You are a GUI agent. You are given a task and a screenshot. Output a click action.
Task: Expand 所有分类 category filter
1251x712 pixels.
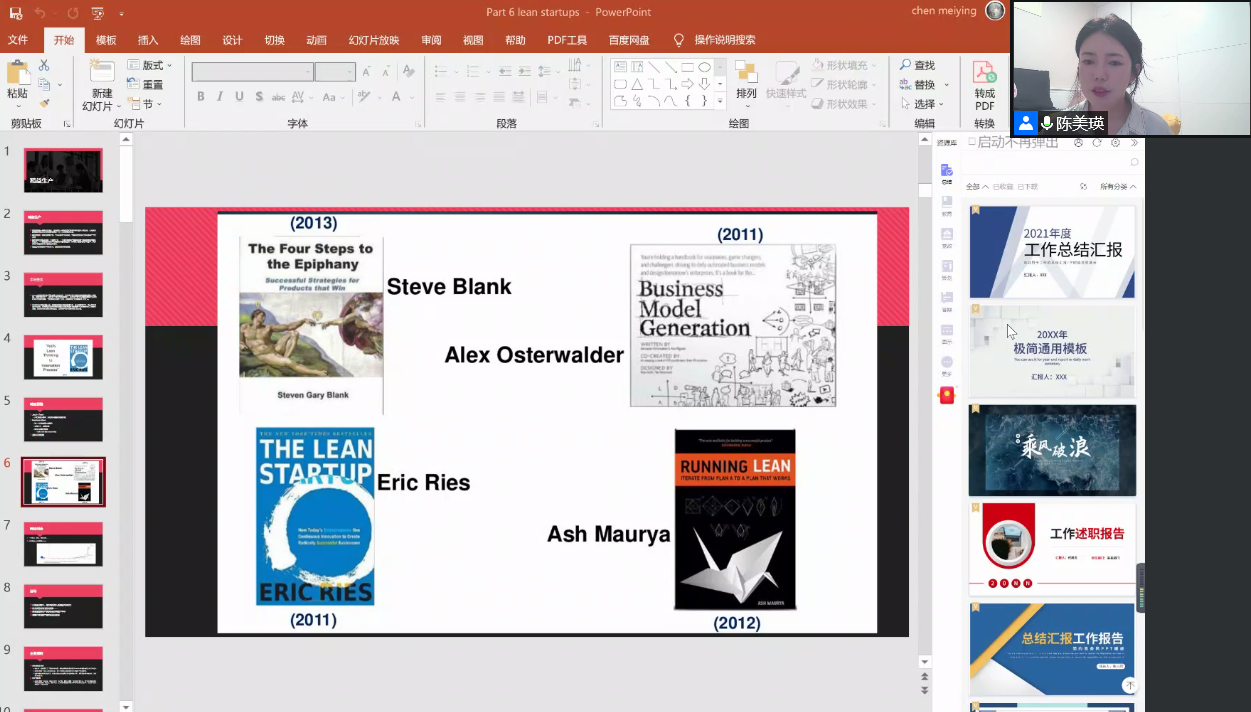click(x=1118, y=187)
